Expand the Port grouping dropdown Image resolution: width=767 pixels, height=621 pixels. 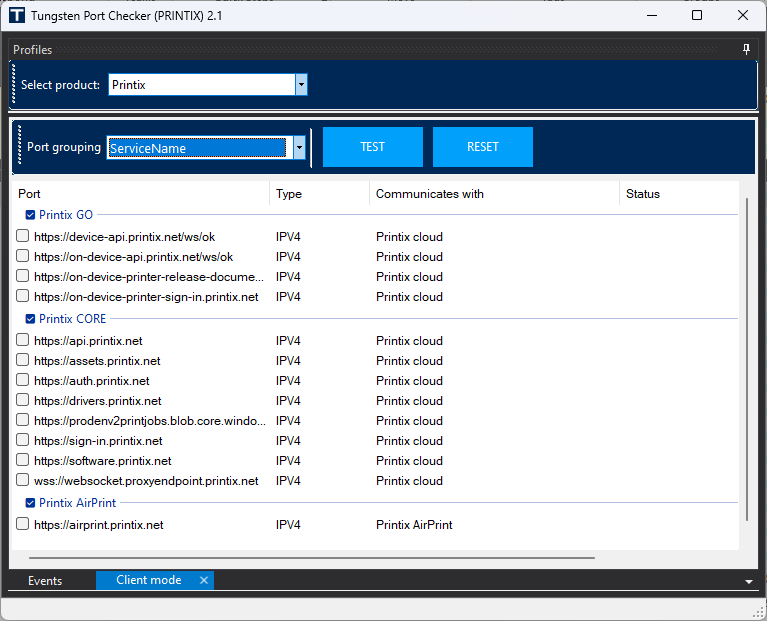[x=298, y=148]
